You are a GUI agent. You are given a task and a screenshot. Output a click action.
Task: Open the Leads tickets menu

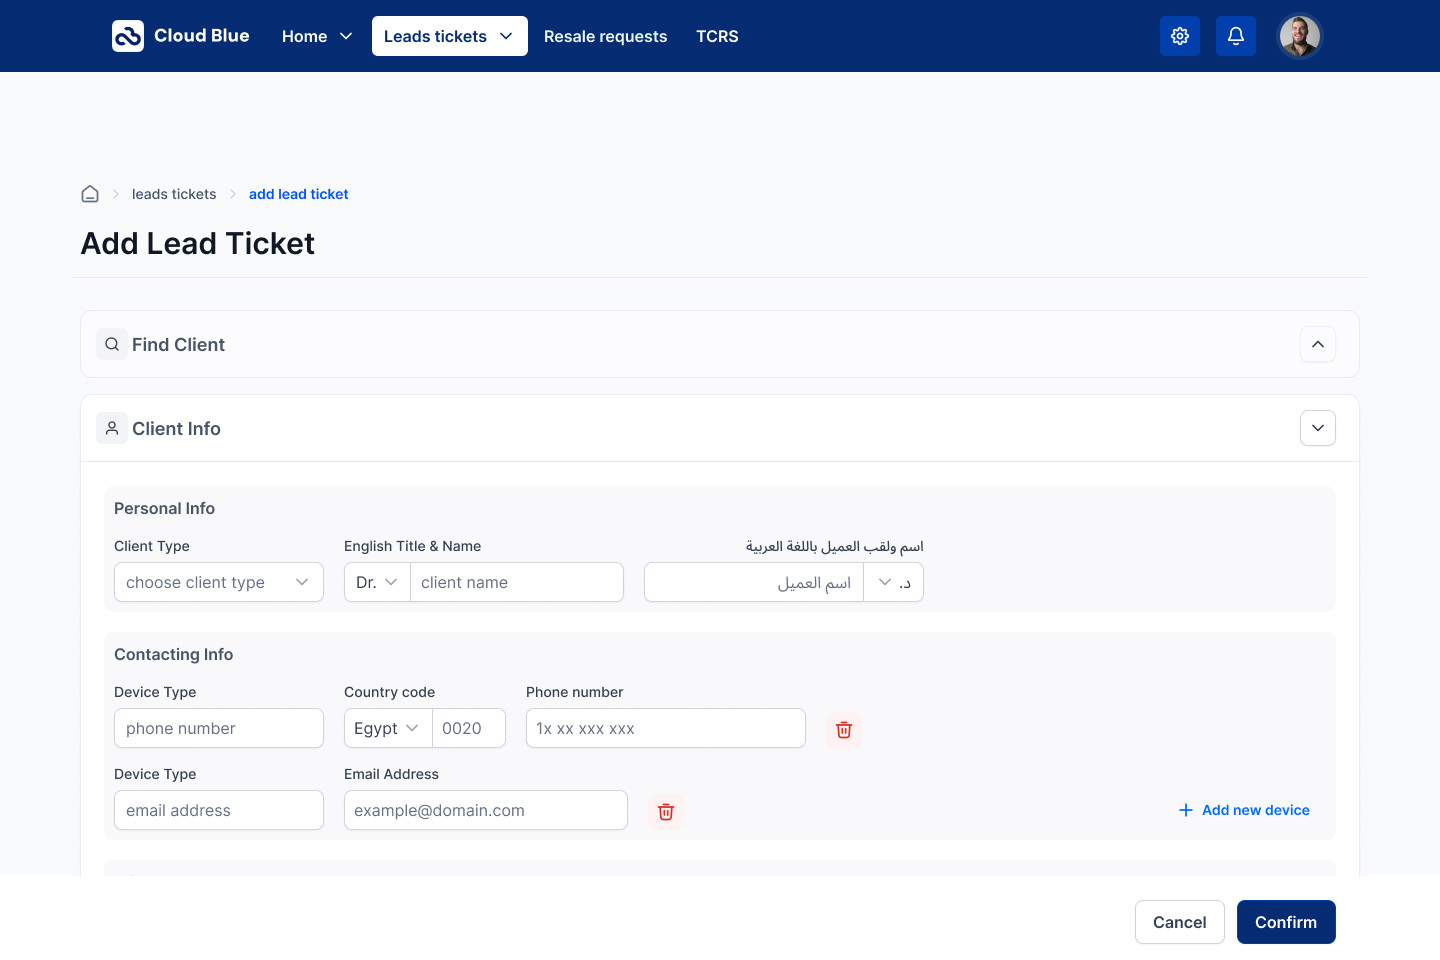450,36
